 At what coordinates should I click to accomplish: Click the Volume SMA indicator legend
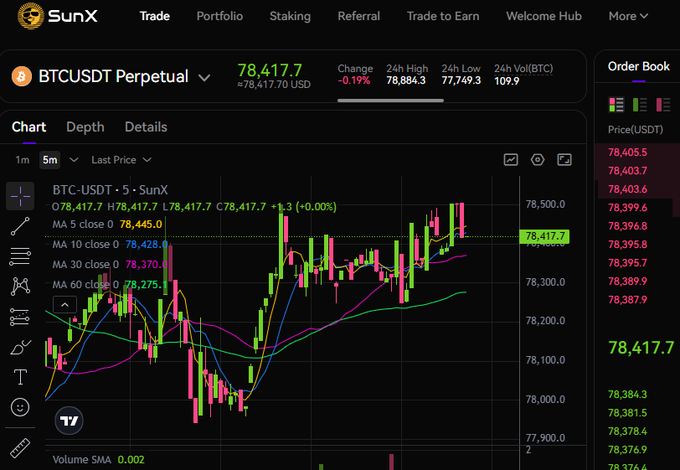coord(98,460)
